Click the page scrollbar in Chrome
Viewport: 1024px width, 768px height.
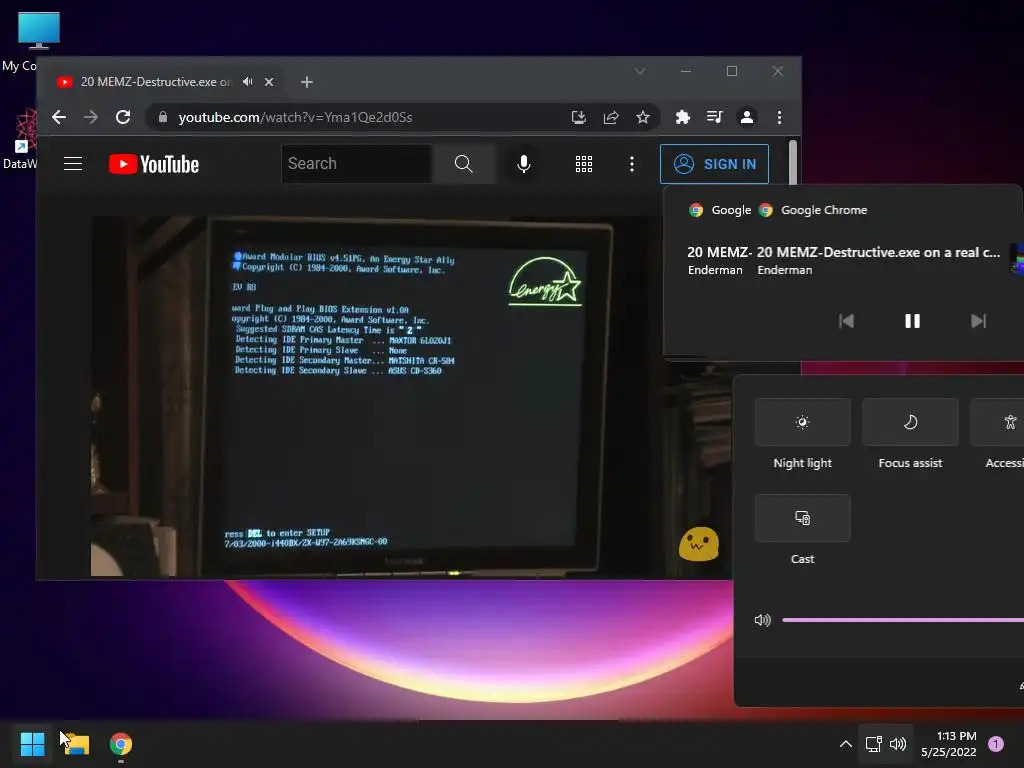pos(793,163)
